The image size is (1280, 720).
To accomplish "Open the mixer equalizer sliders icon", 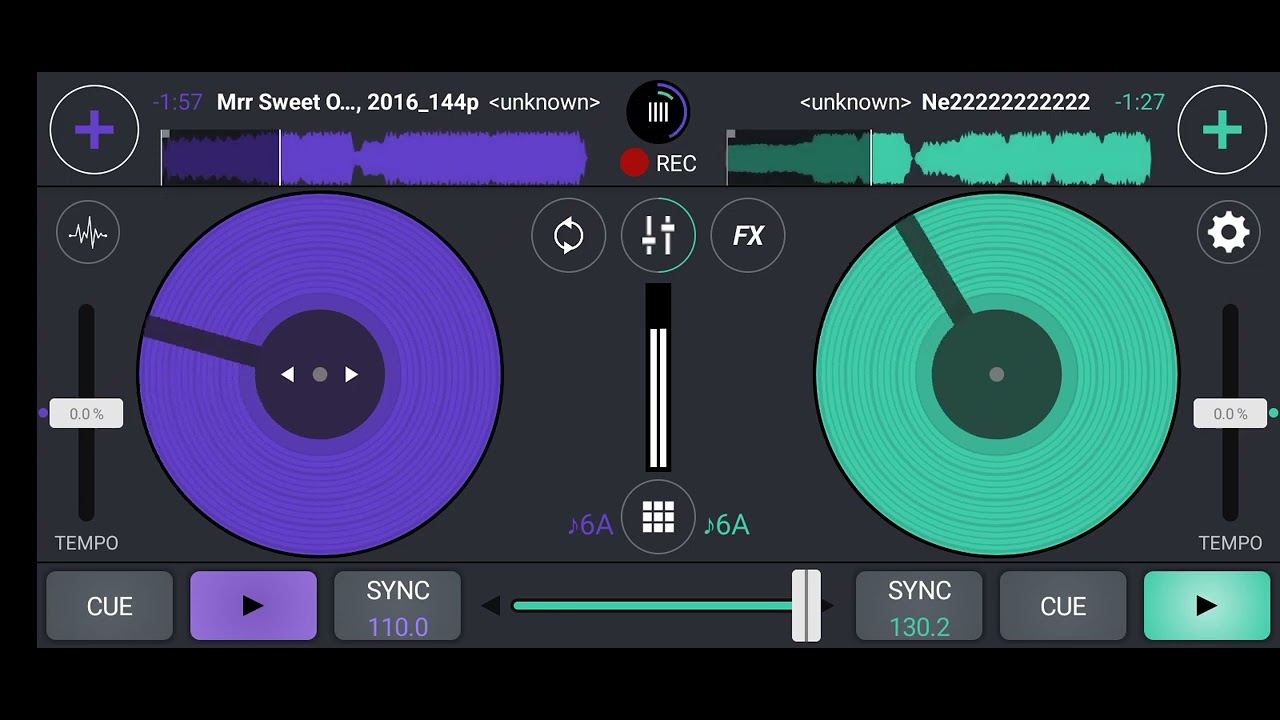I will tap(658, 235).
